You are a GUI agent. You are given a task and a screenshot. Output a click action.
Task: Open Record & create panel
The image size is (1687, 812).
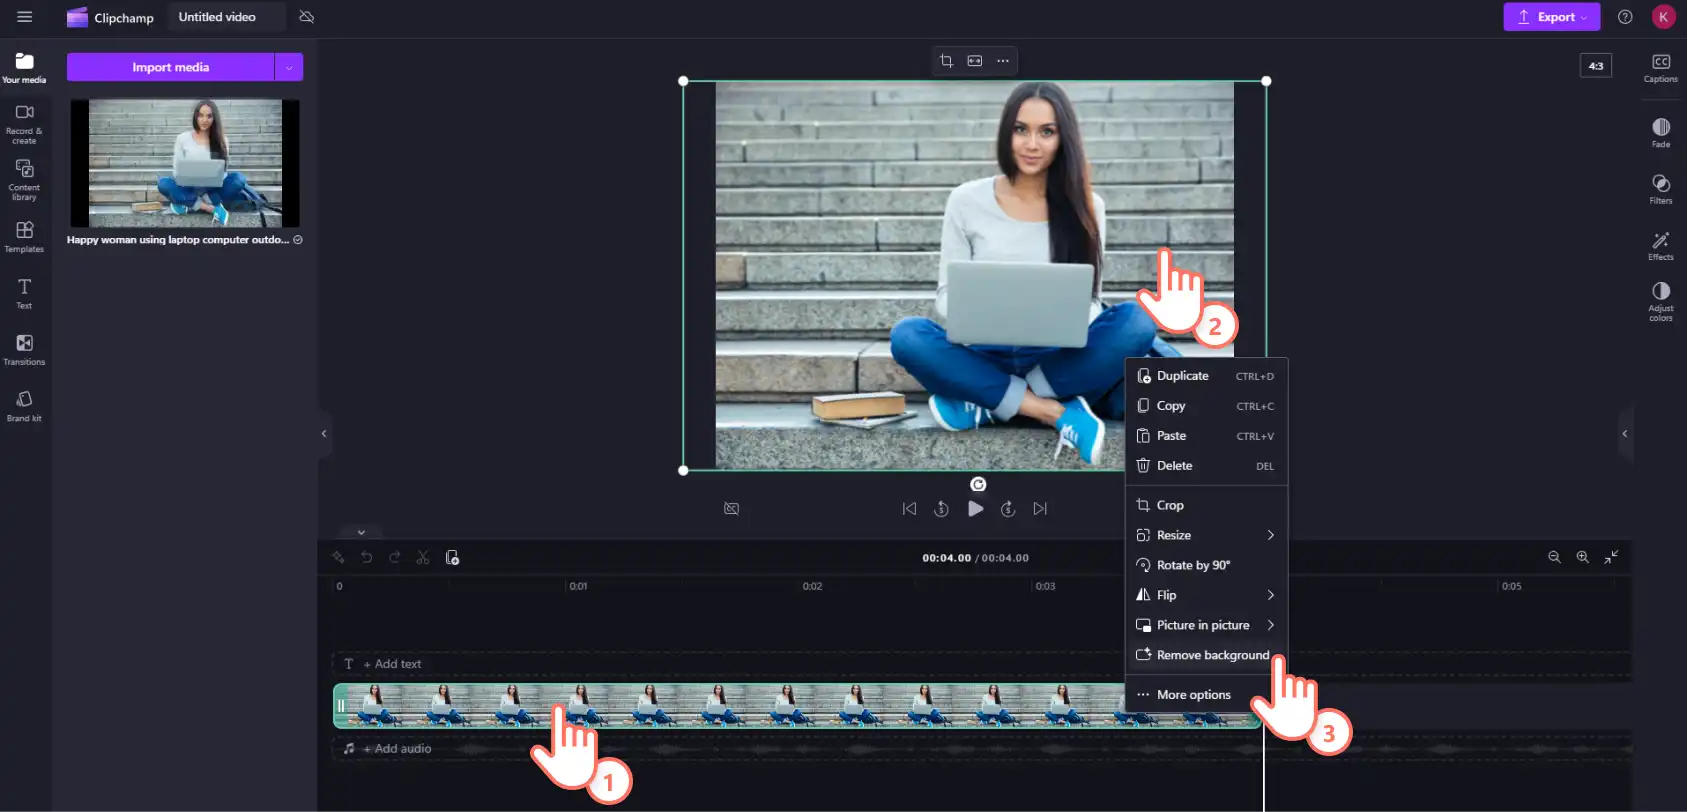click(x=24, y=124)
